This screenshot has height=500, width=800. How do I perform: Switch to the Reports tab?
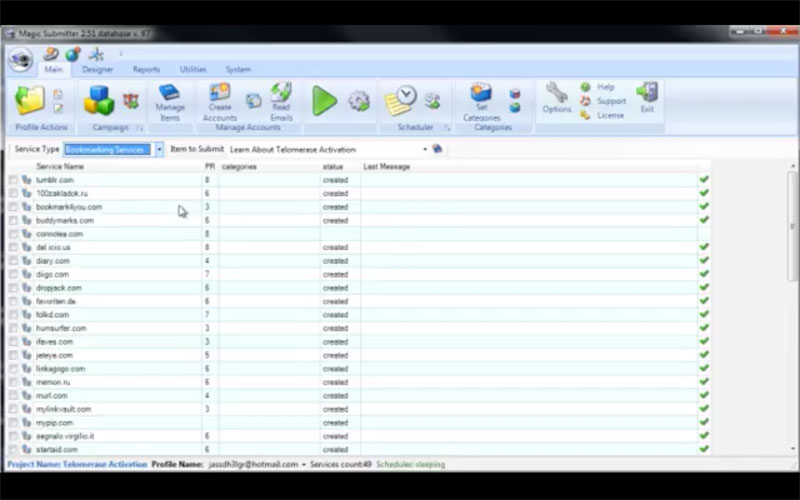coord(146,69)
